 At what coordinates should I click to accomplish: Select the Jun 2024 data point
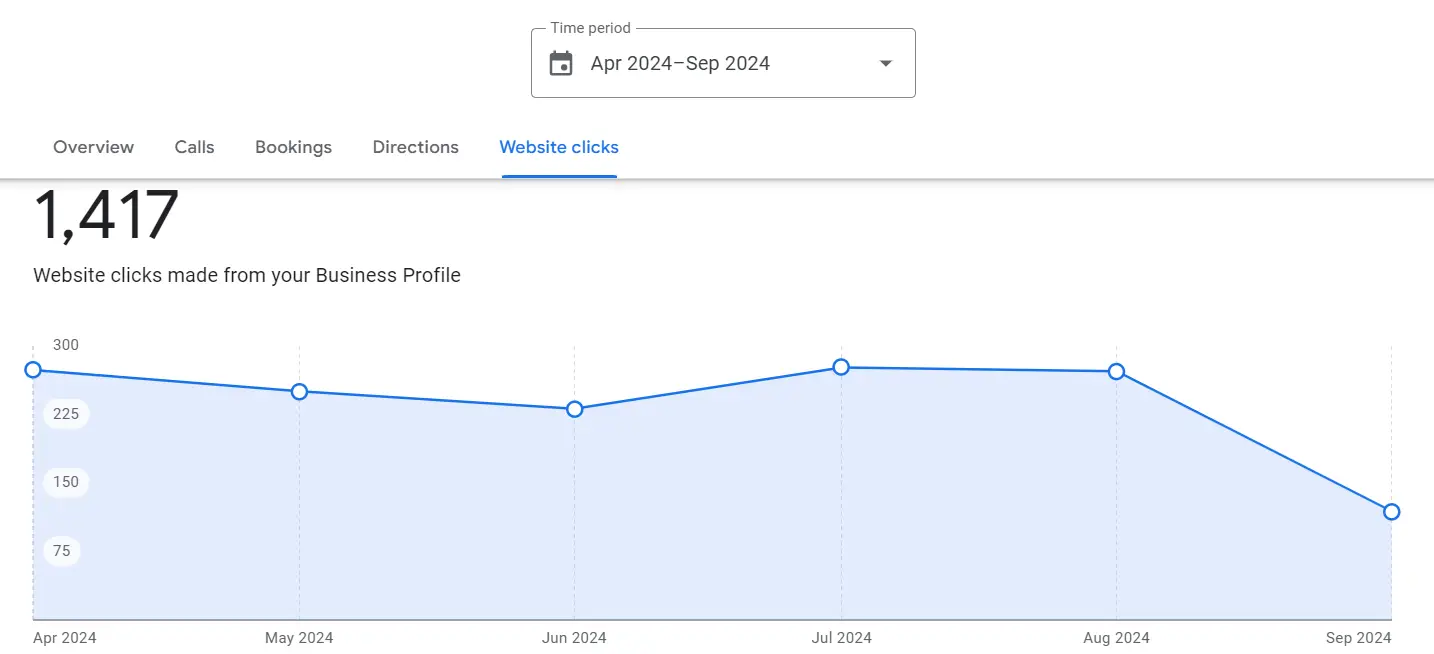point(574,408)
